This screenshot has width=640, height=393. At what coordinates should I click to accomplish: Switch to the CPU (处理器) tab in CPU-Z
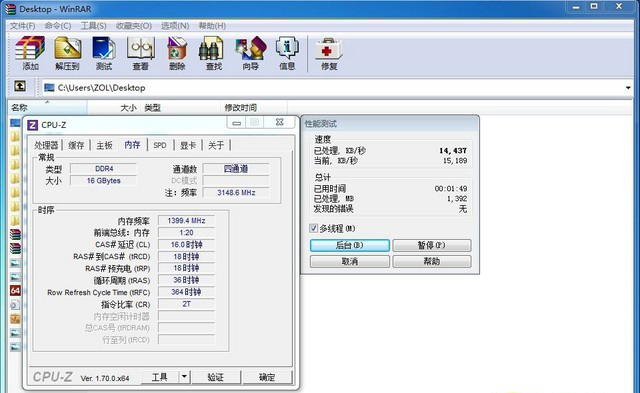coord(46,145)
